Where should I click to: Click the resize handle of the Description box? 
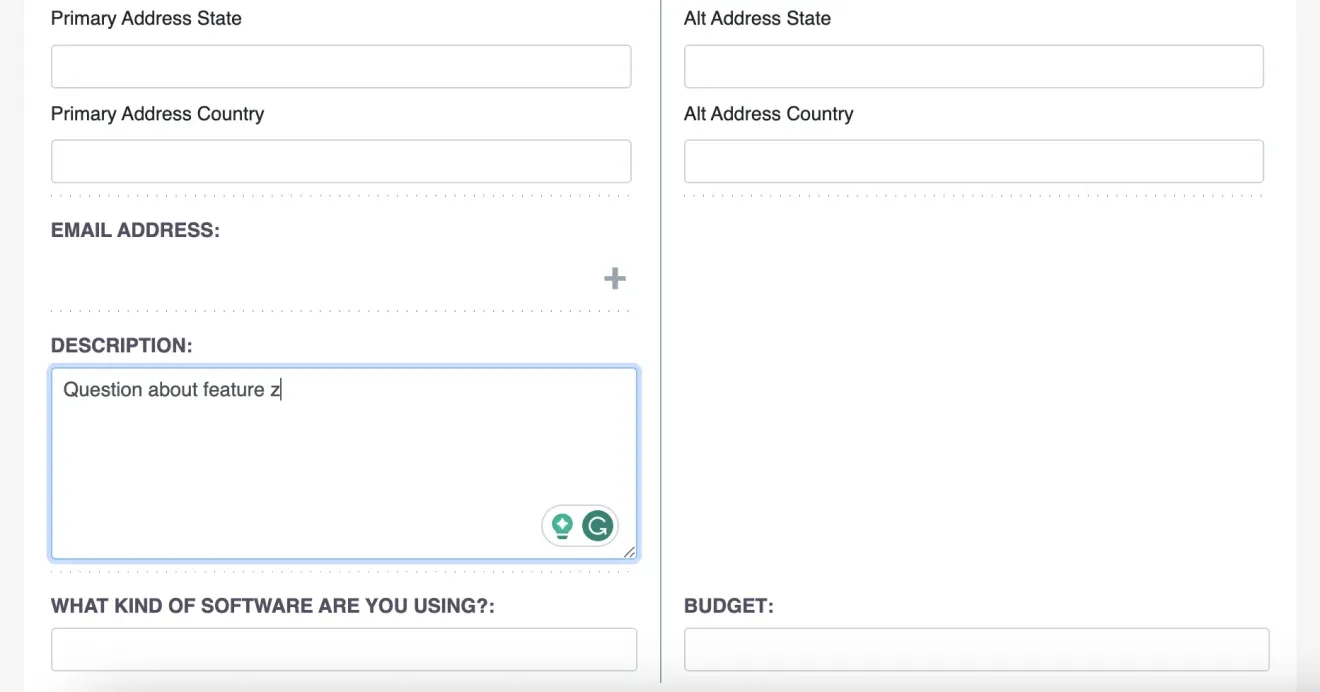pyautogui.click(x=631, y=553)
